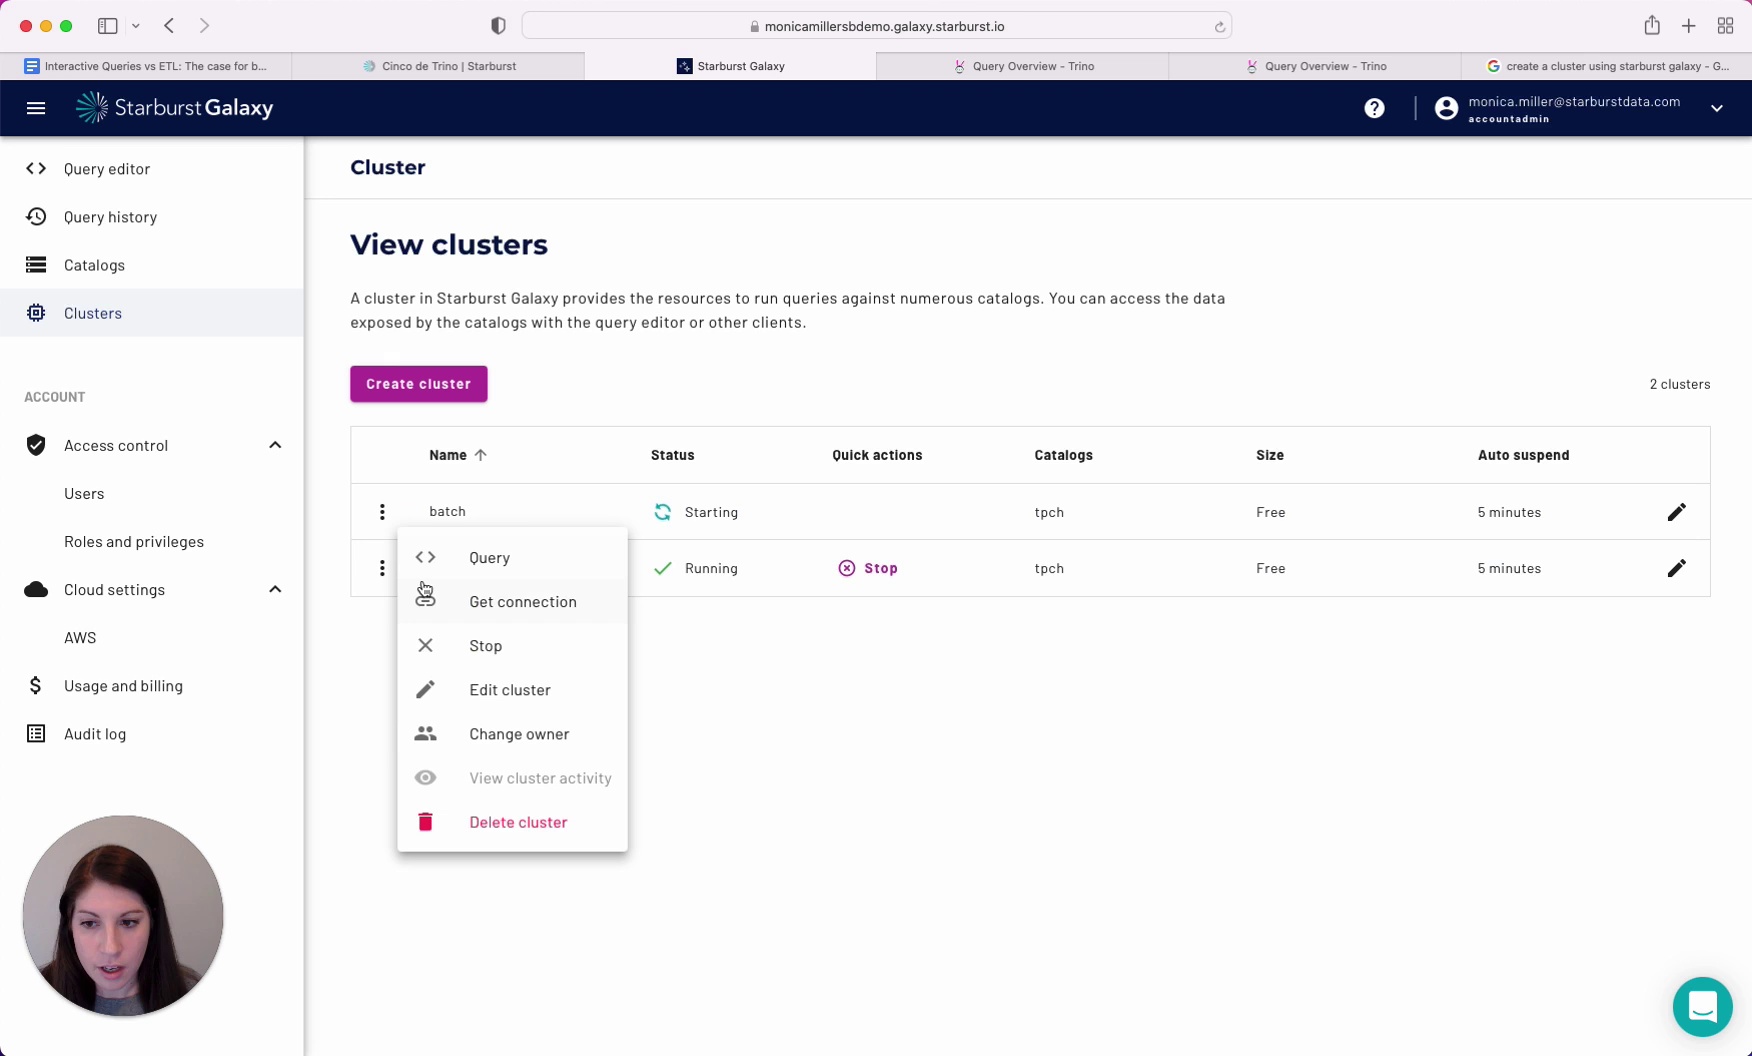Stop the running cluster quick action
This screenshot has width=1752, height=1056.
pos(868,568)
